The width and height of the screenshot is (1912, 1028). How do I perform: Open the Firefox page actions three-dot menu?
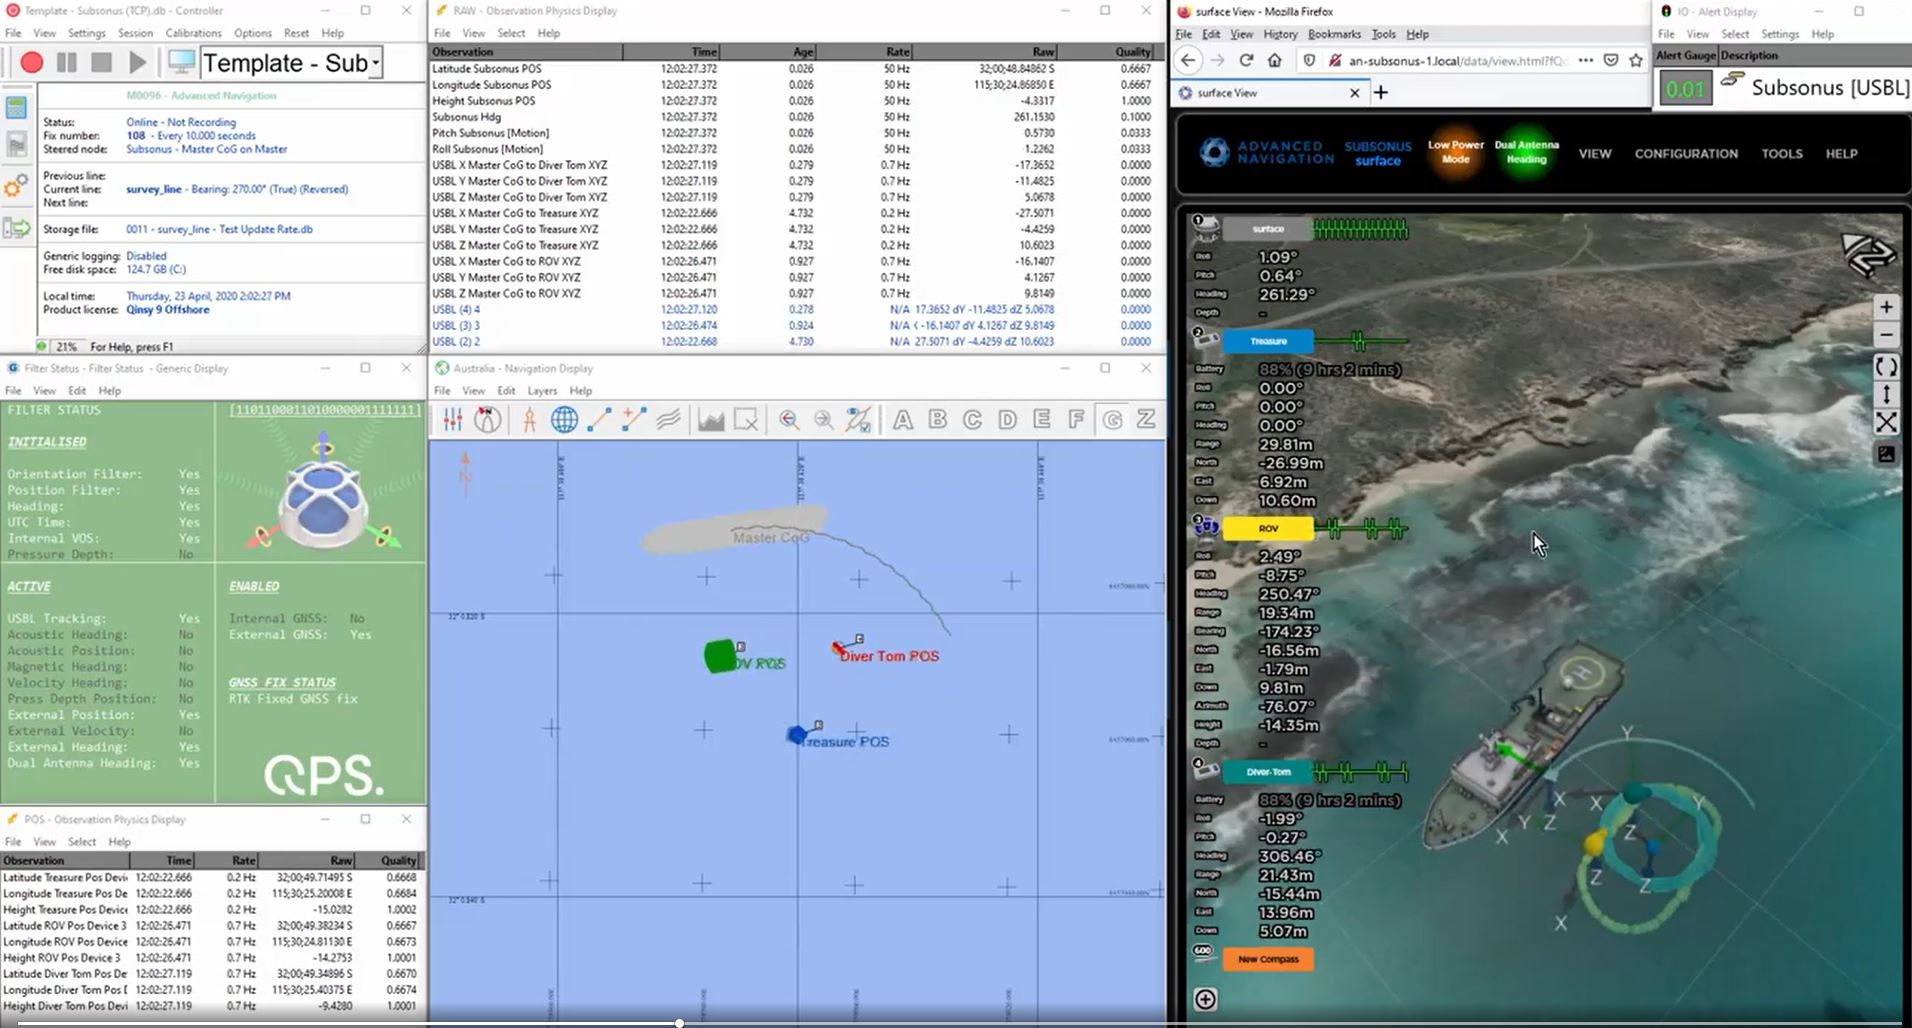1586,60
